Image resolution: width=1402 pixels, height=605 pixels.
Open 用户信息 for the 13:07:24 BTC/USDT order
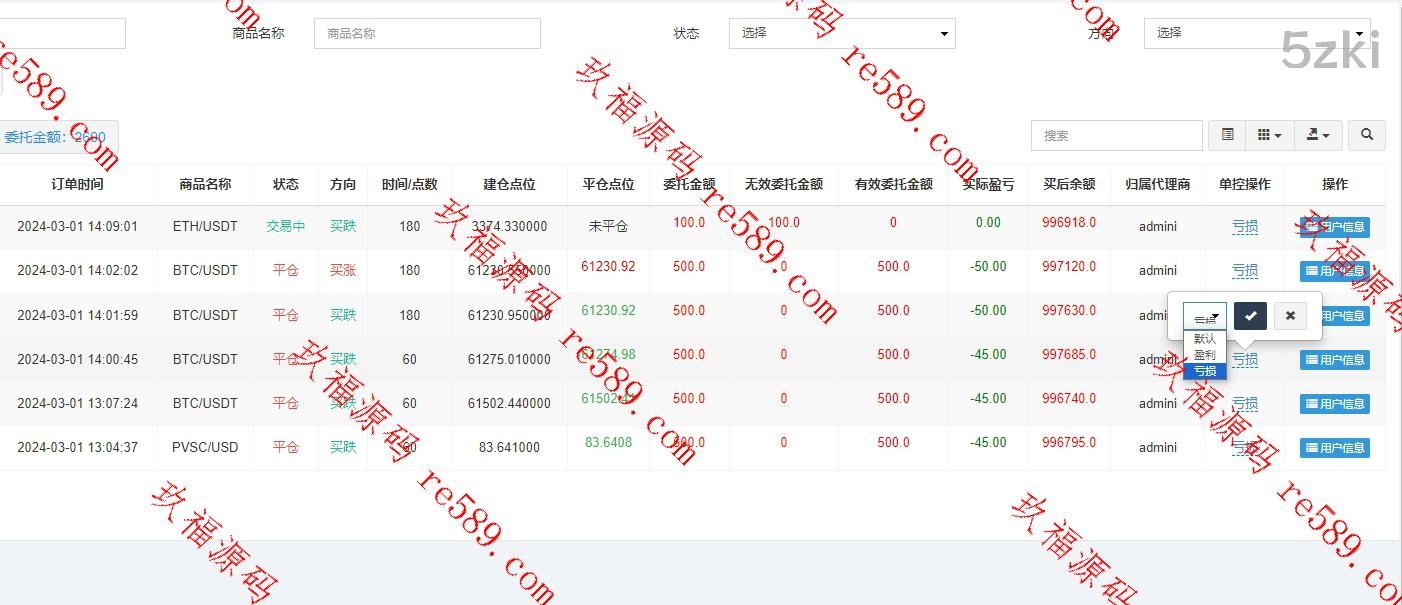coord(1334,404)
